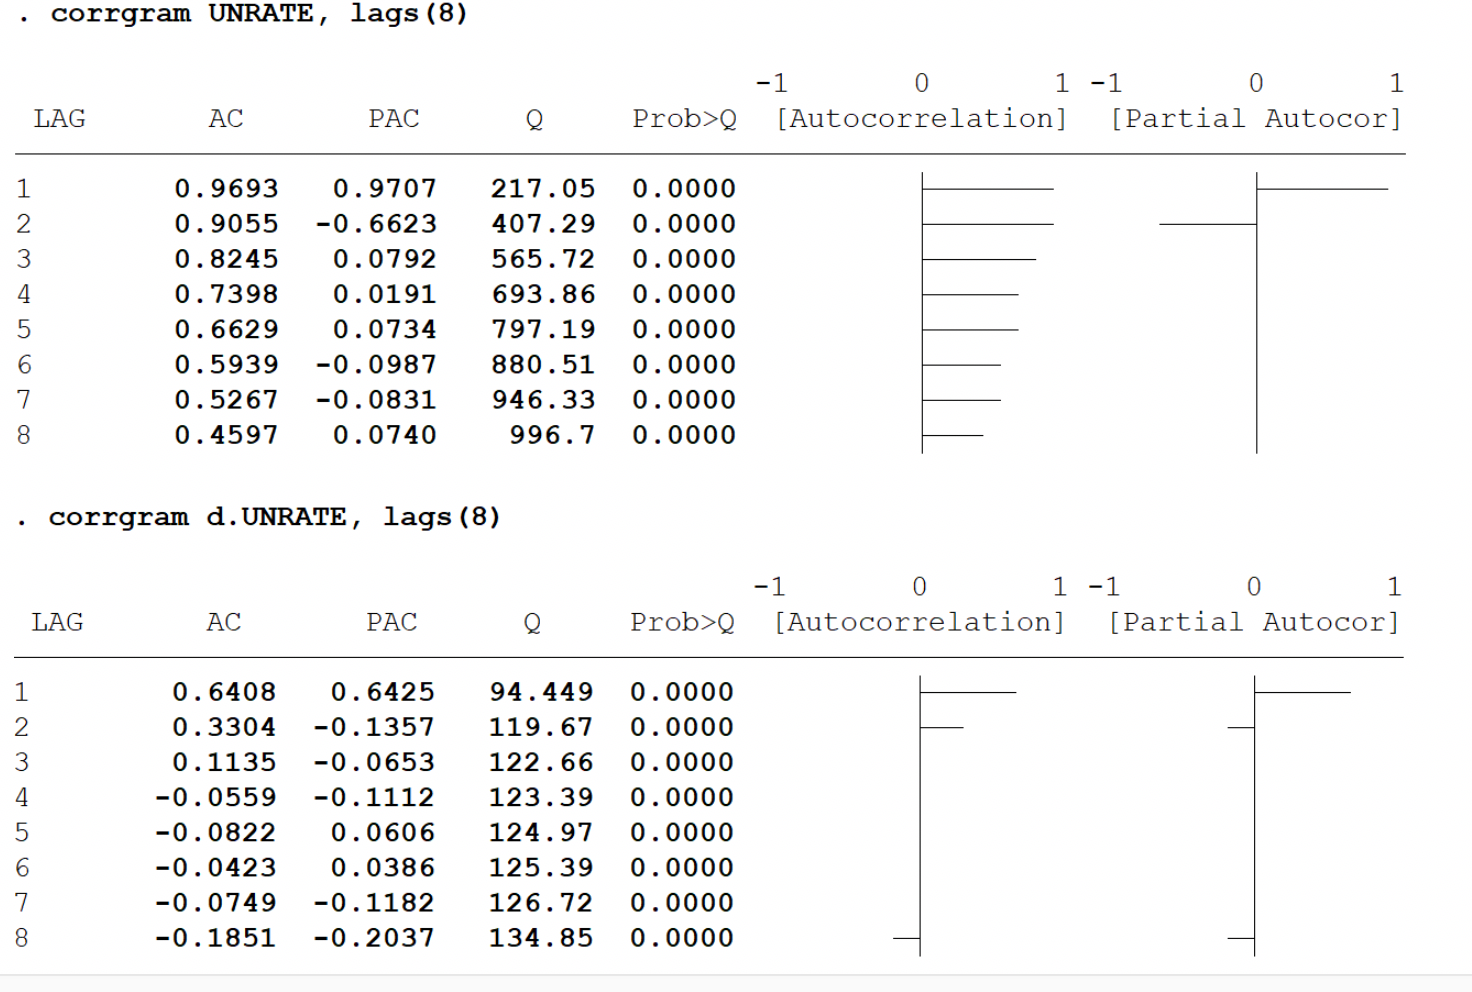
Task: Click the Q statistic 122.66
Action: 541,762
